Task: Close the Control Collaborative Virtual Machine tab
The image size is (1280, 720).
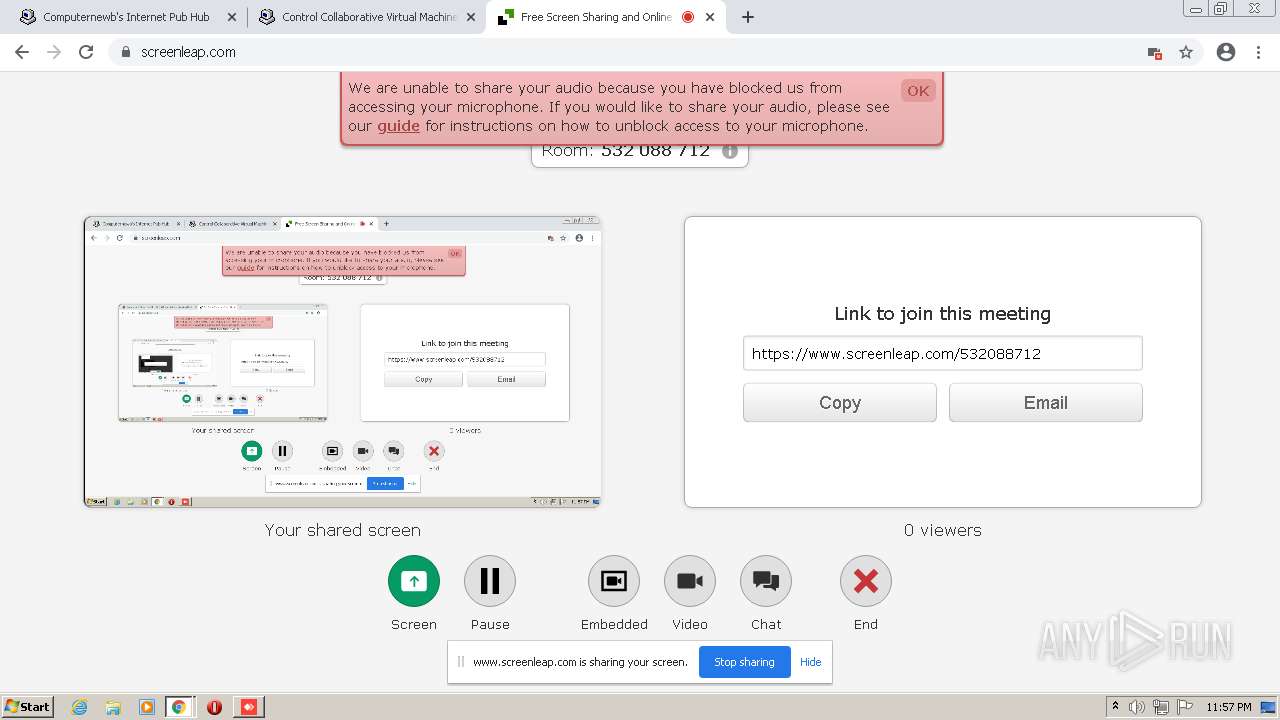Action: tap(472, 17)
